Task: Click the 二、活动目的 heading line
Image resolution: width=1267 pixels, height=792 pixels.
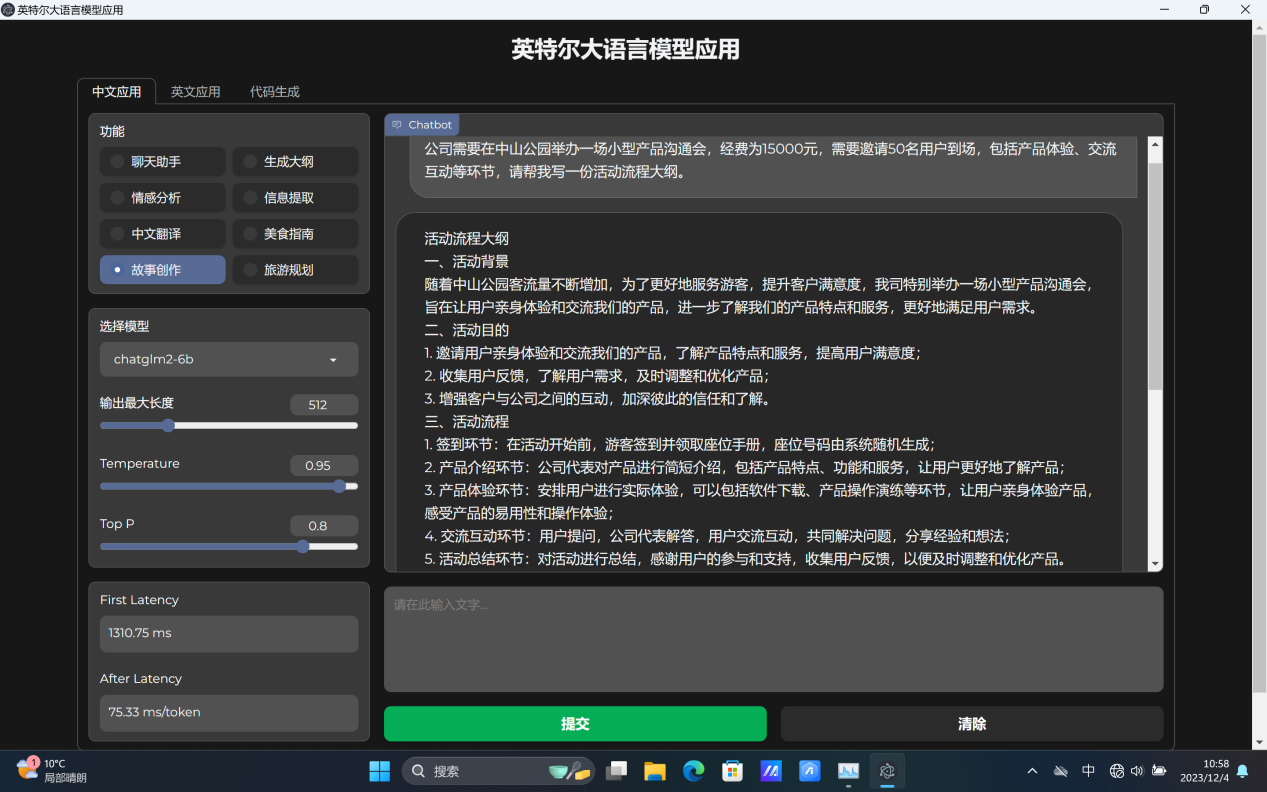Action: (x=467, y=330)
